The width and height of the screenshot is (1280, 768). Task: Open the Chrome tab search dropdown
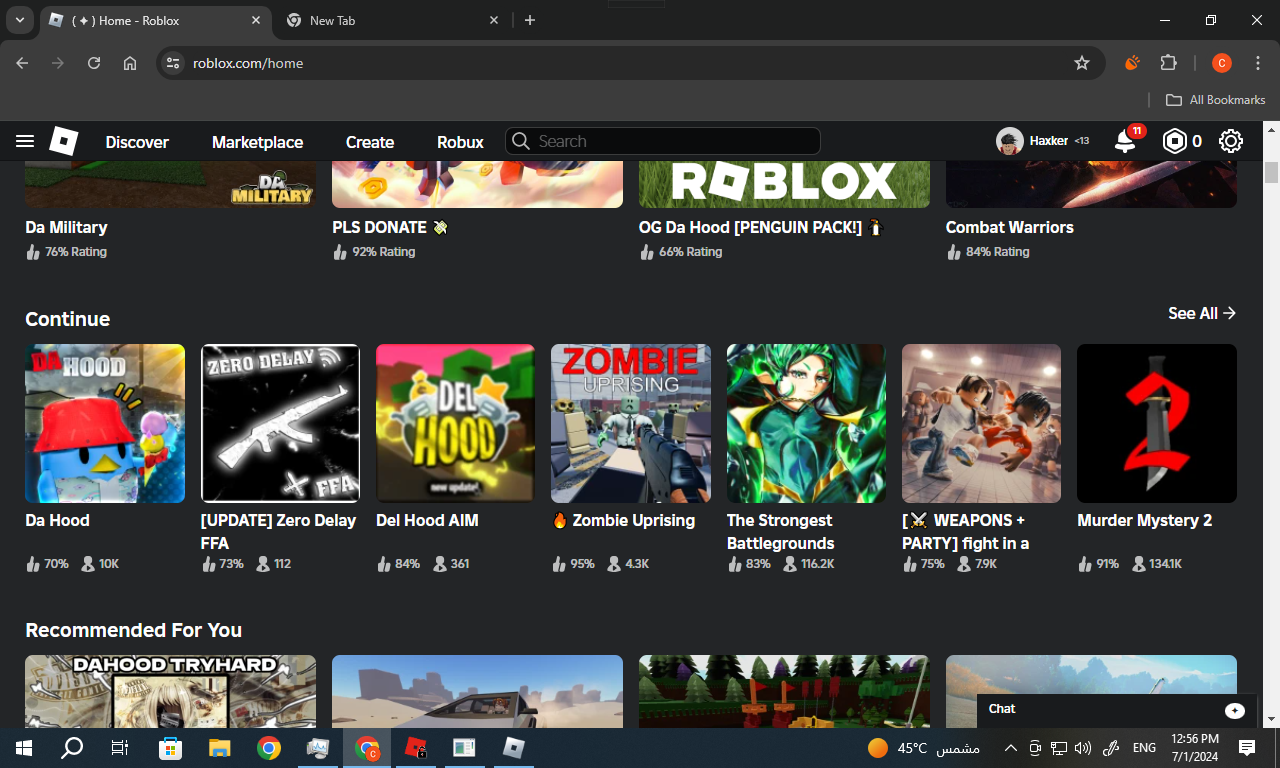pos(20,20)
